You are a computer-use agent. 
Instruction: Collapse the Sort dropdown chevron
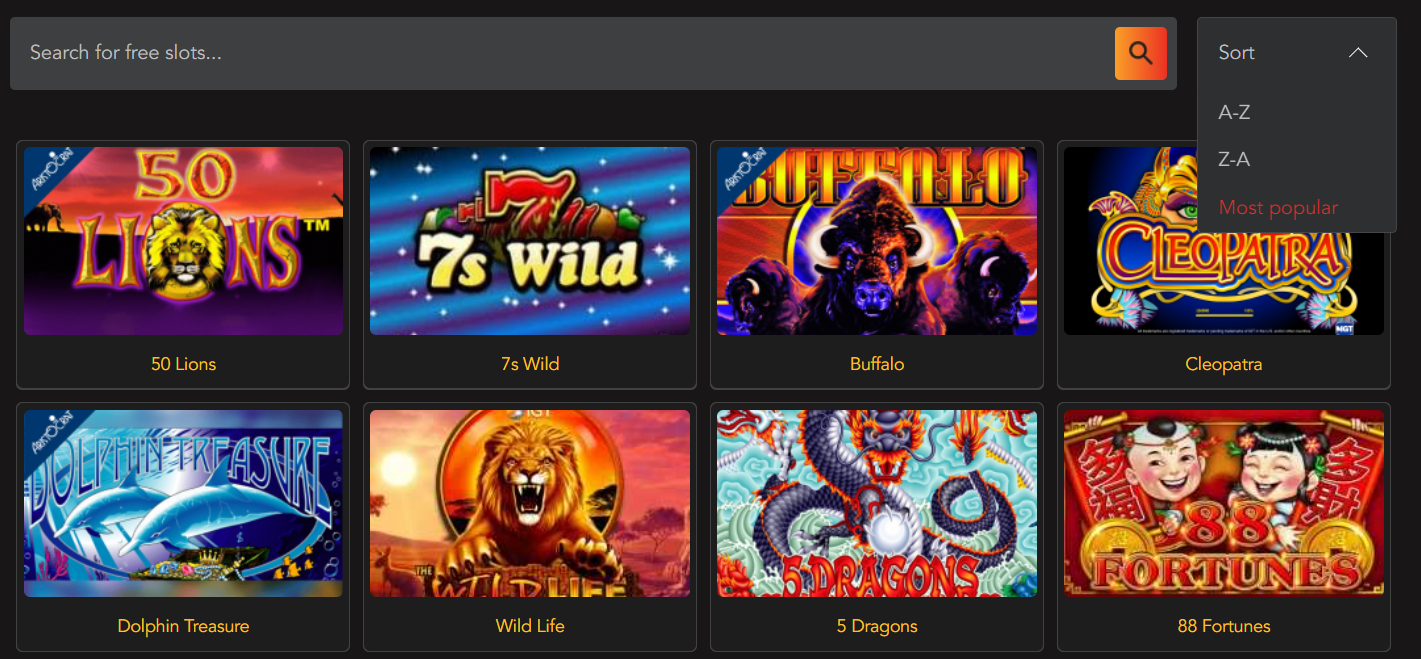tap(1357, 53)
